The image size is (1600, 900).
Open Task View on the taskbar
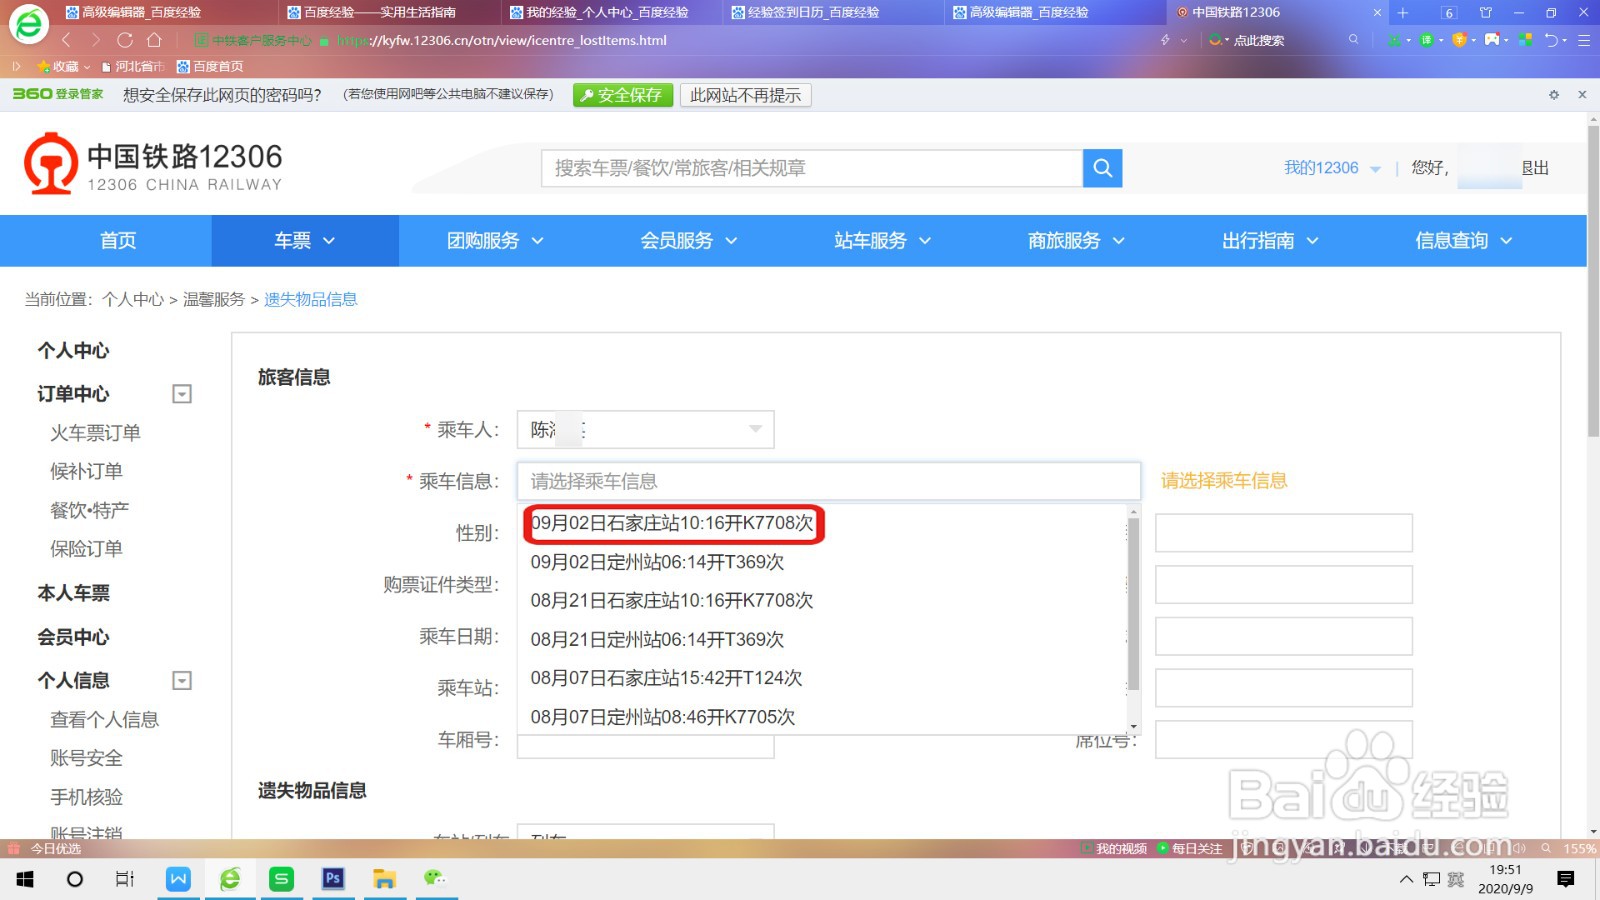[125, 879]
